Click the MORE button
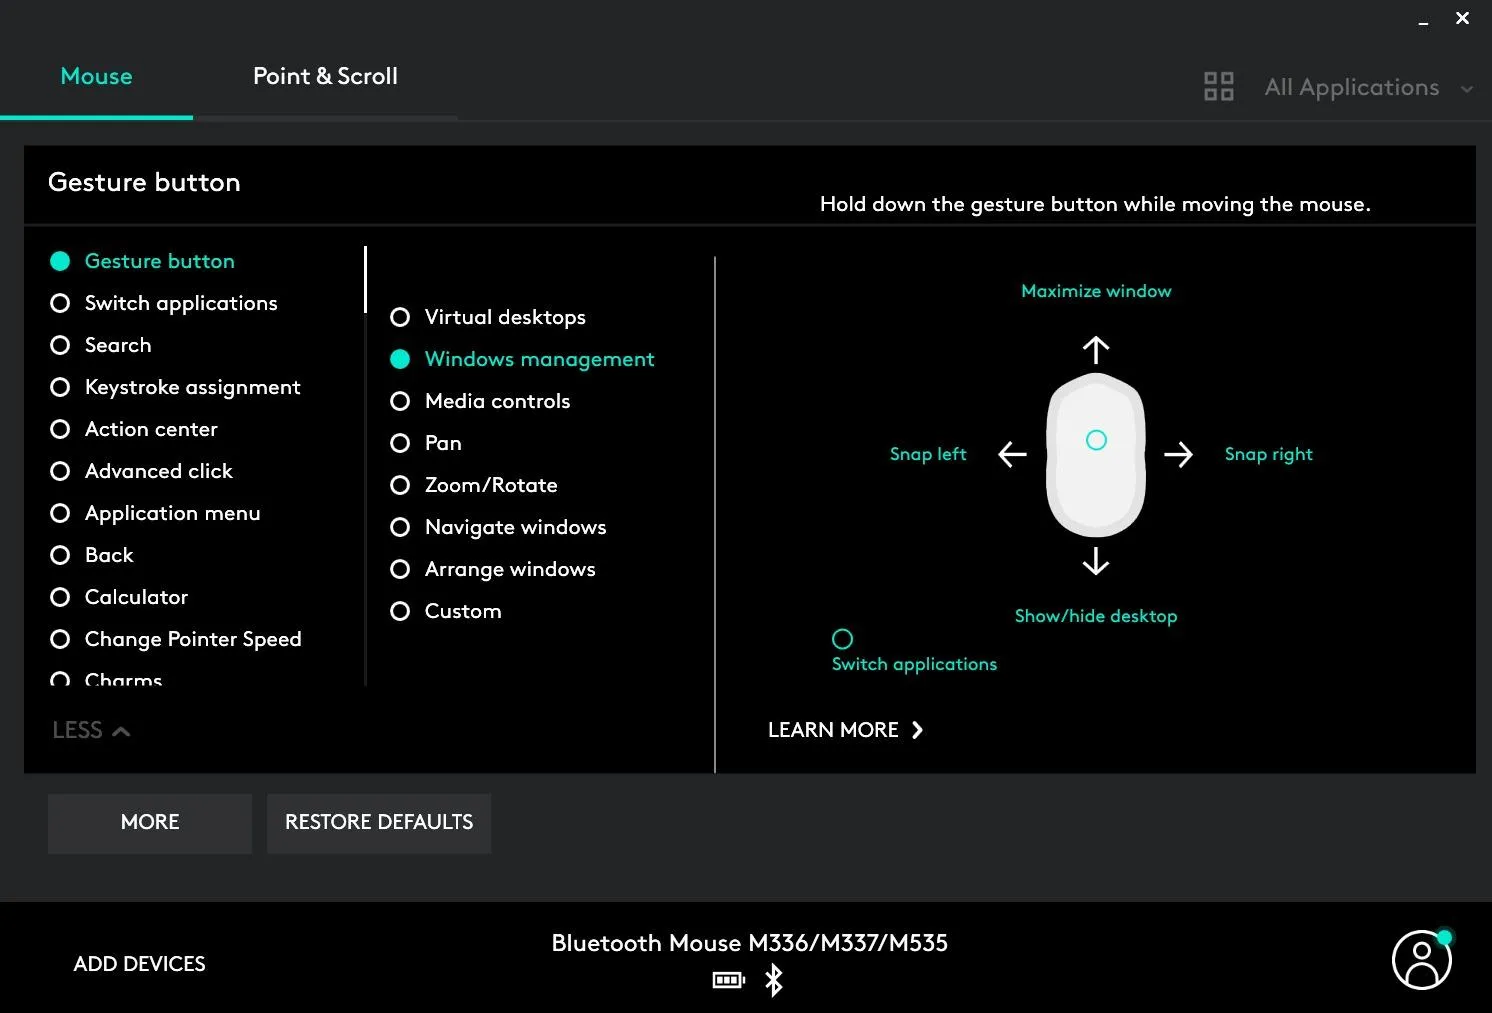This screenshot has width=1492, height=1013. coord(150,823)
